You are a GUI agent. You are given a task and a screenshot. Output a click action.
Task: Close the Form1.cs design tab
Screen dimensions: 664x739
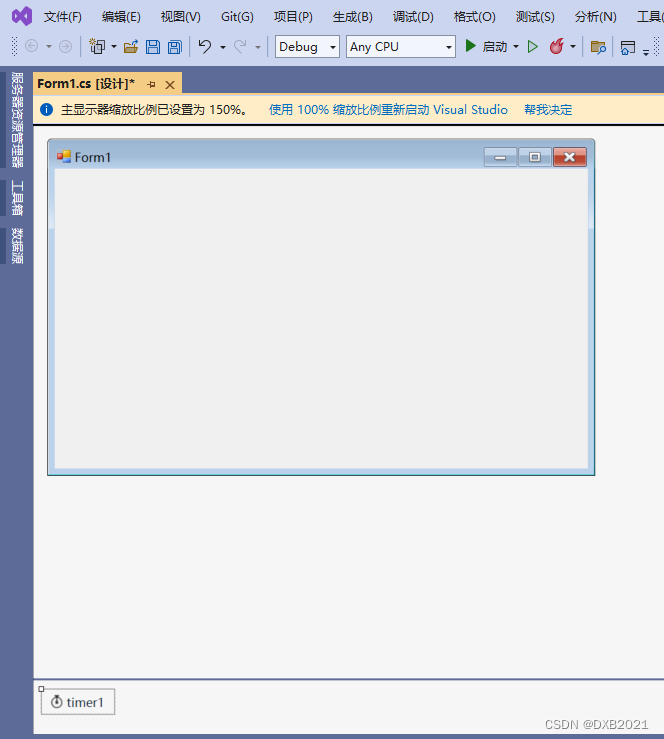pos(170,85)
